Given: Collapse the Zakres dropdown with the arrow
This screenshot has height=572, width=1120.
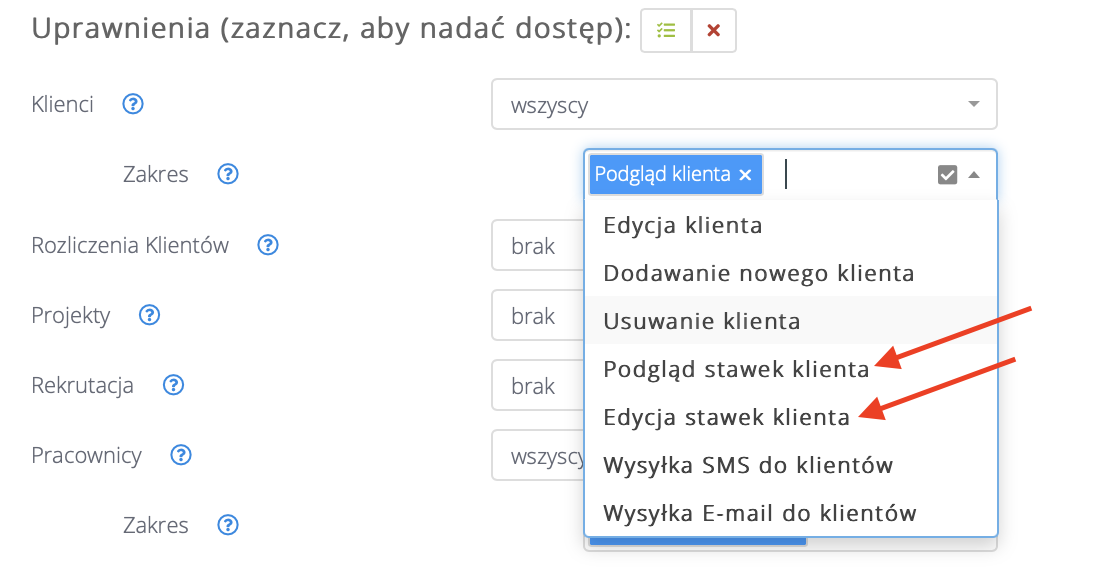Looking at the screenshot, I should click(x=974, y=175).
